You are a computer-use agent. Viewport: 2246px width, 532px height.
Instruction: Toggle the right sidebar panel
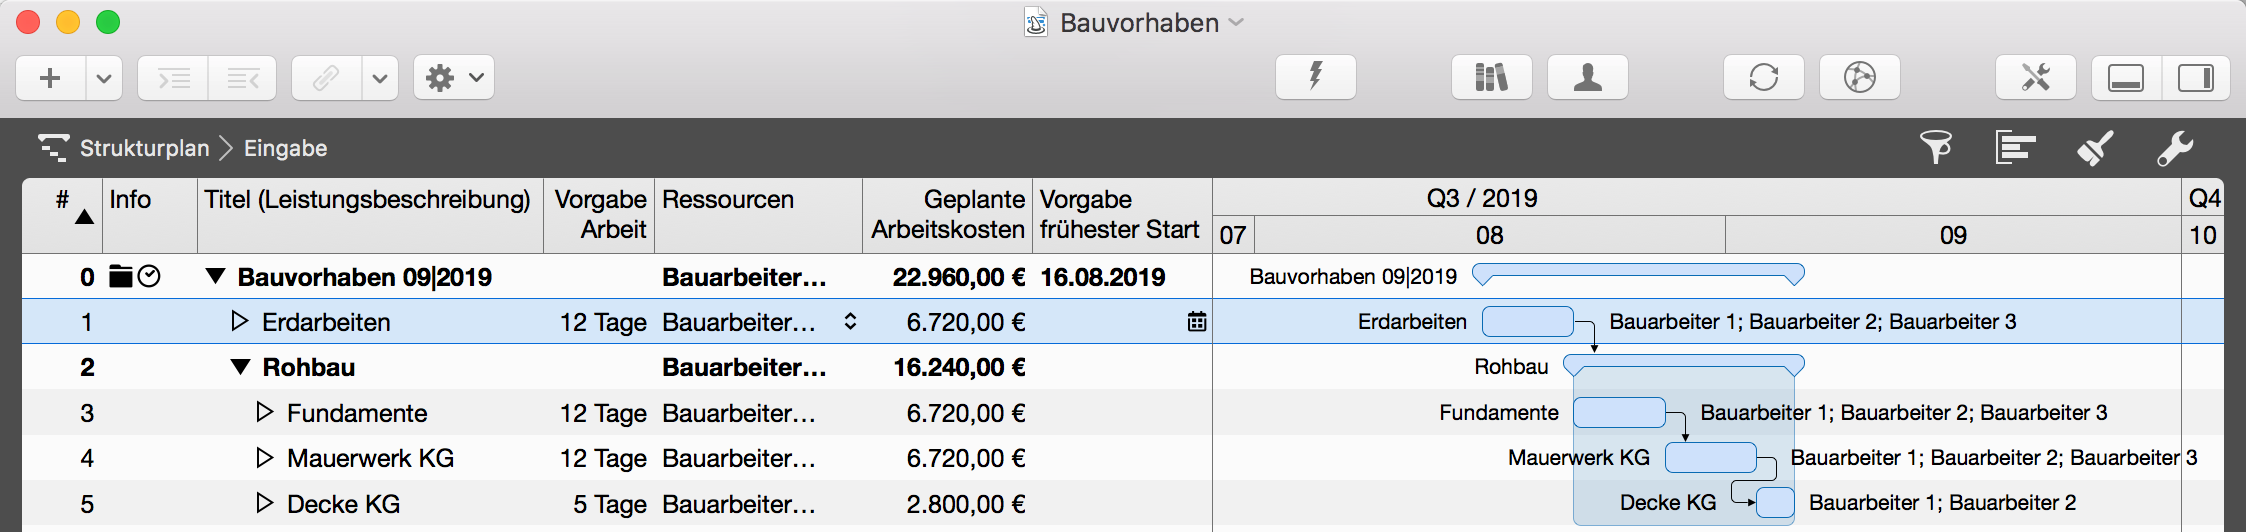pyautogui.click(x=2196, y=77)
